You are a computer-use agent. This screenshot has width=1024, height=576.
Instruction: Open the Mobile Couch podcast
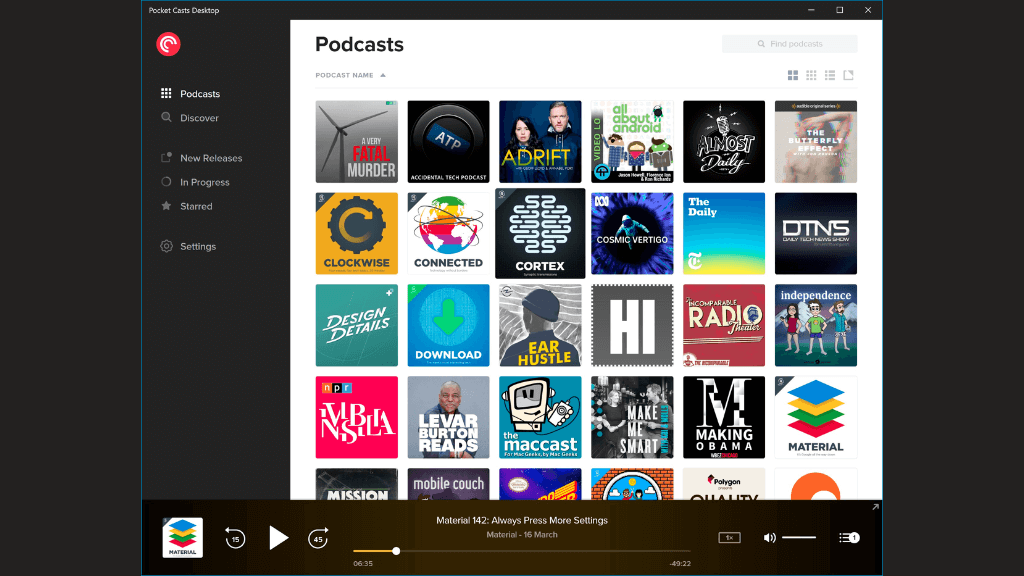(448, 484)
